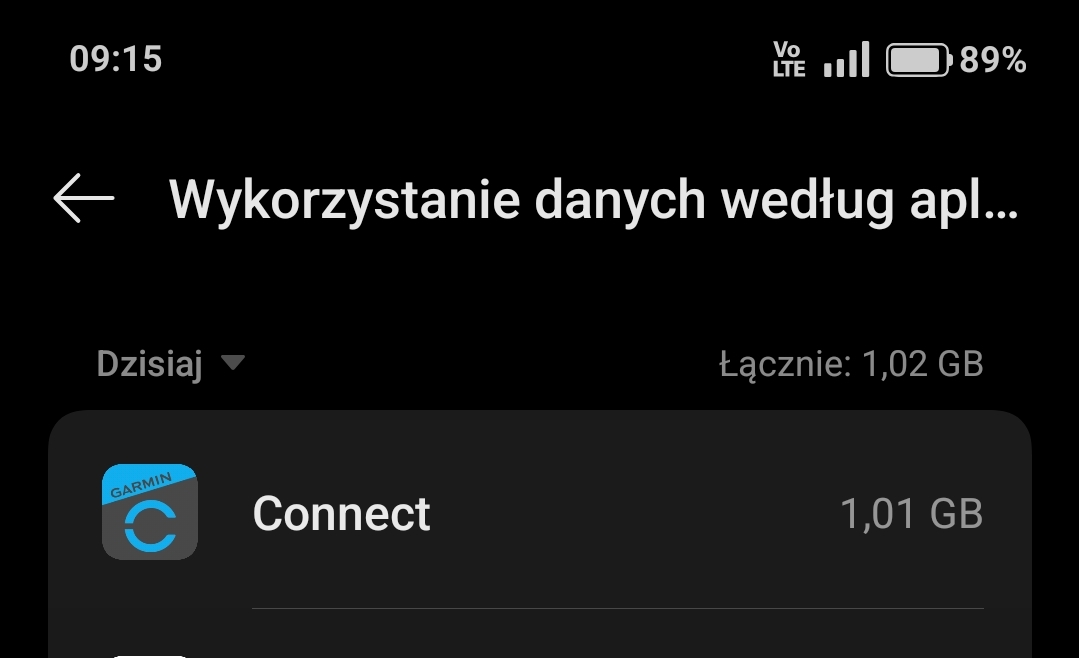Open the Garmin Connect app icon
1079x658 pixels.
click(x=150, y=511)
